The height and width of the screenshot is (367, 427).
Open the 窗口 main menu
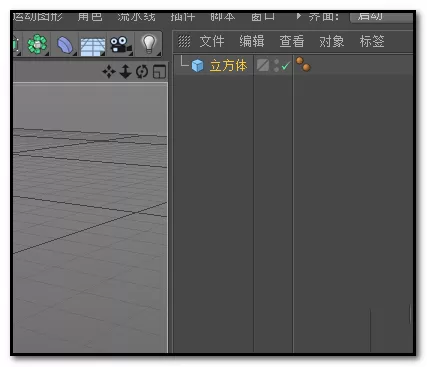tap(263, 16)
